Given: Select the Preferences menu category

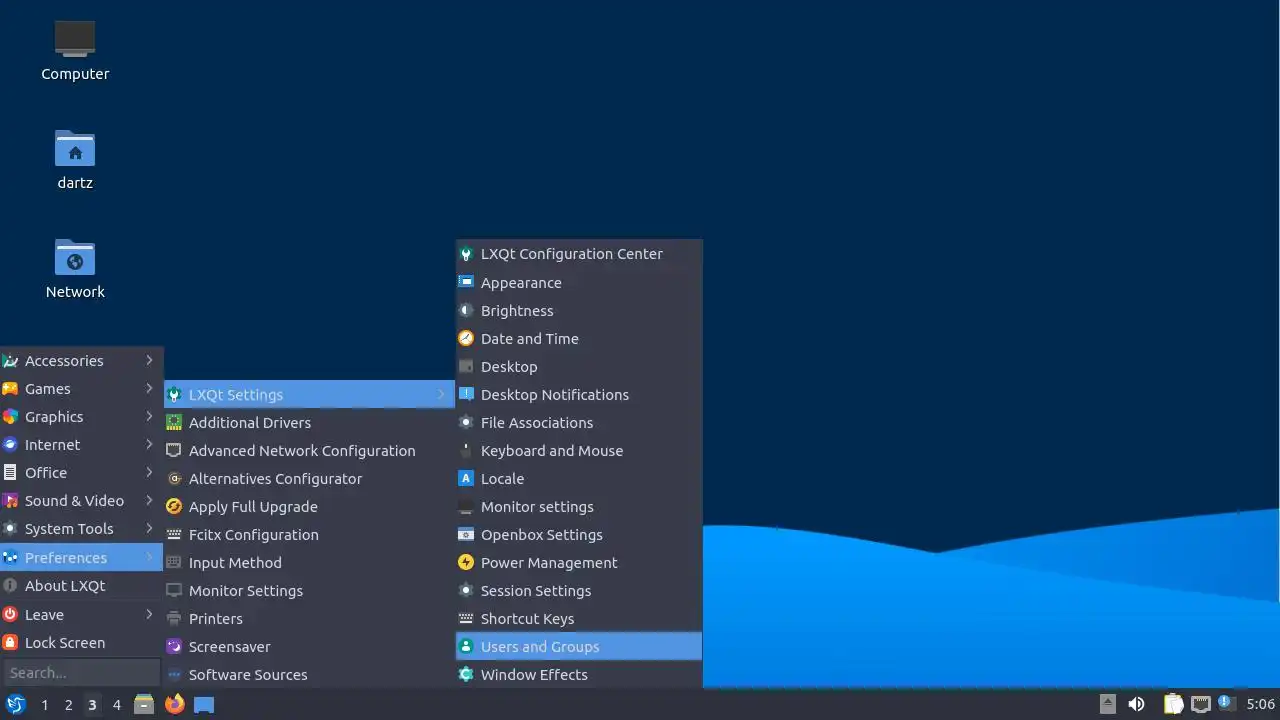Looking at the screenshot, I should (81, 558).
